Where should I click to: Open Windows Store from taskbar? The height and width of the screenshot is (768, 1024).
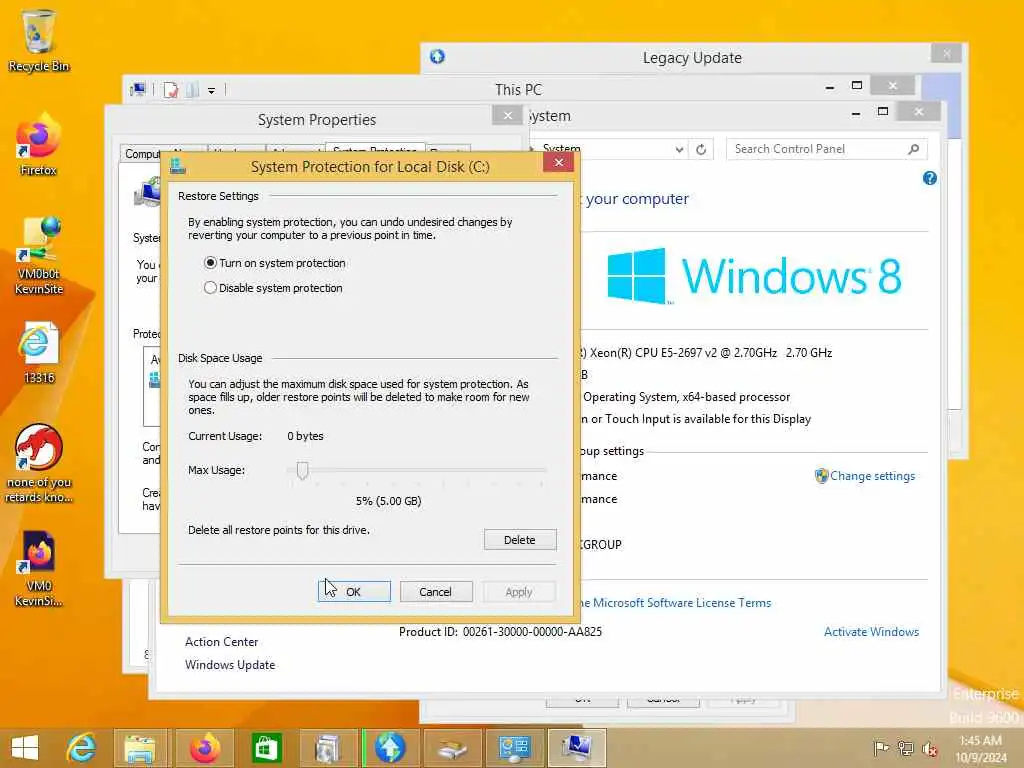266,748
